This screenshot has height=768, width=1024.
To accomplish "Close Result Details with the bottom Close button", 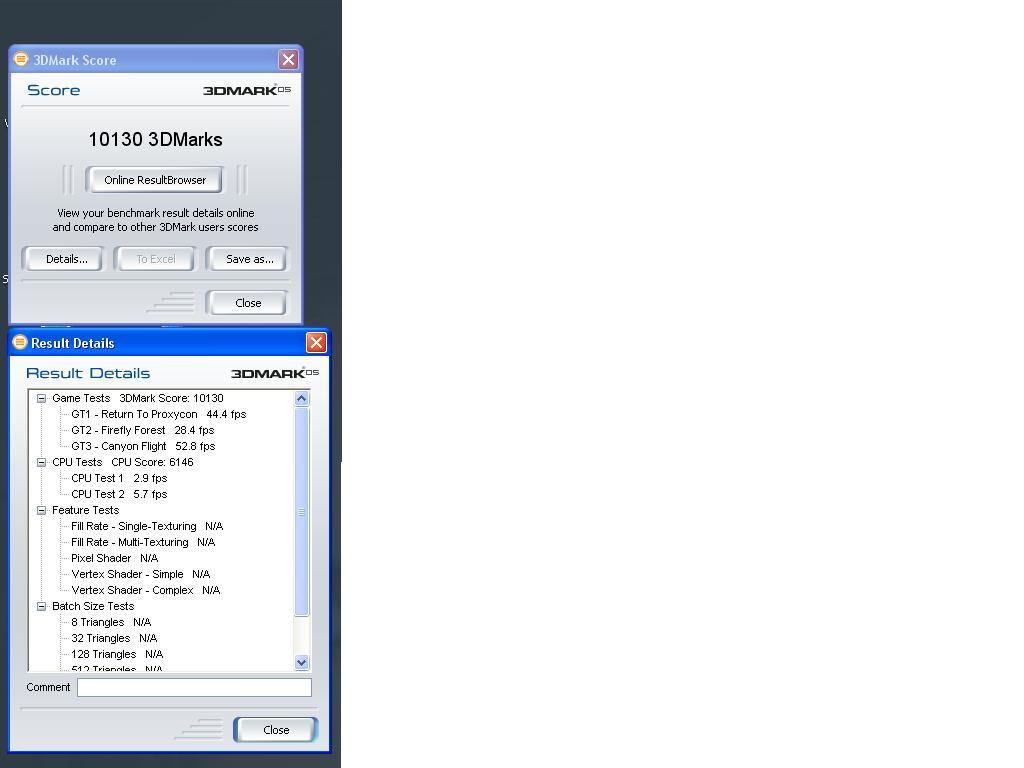I will click(276, 729).
